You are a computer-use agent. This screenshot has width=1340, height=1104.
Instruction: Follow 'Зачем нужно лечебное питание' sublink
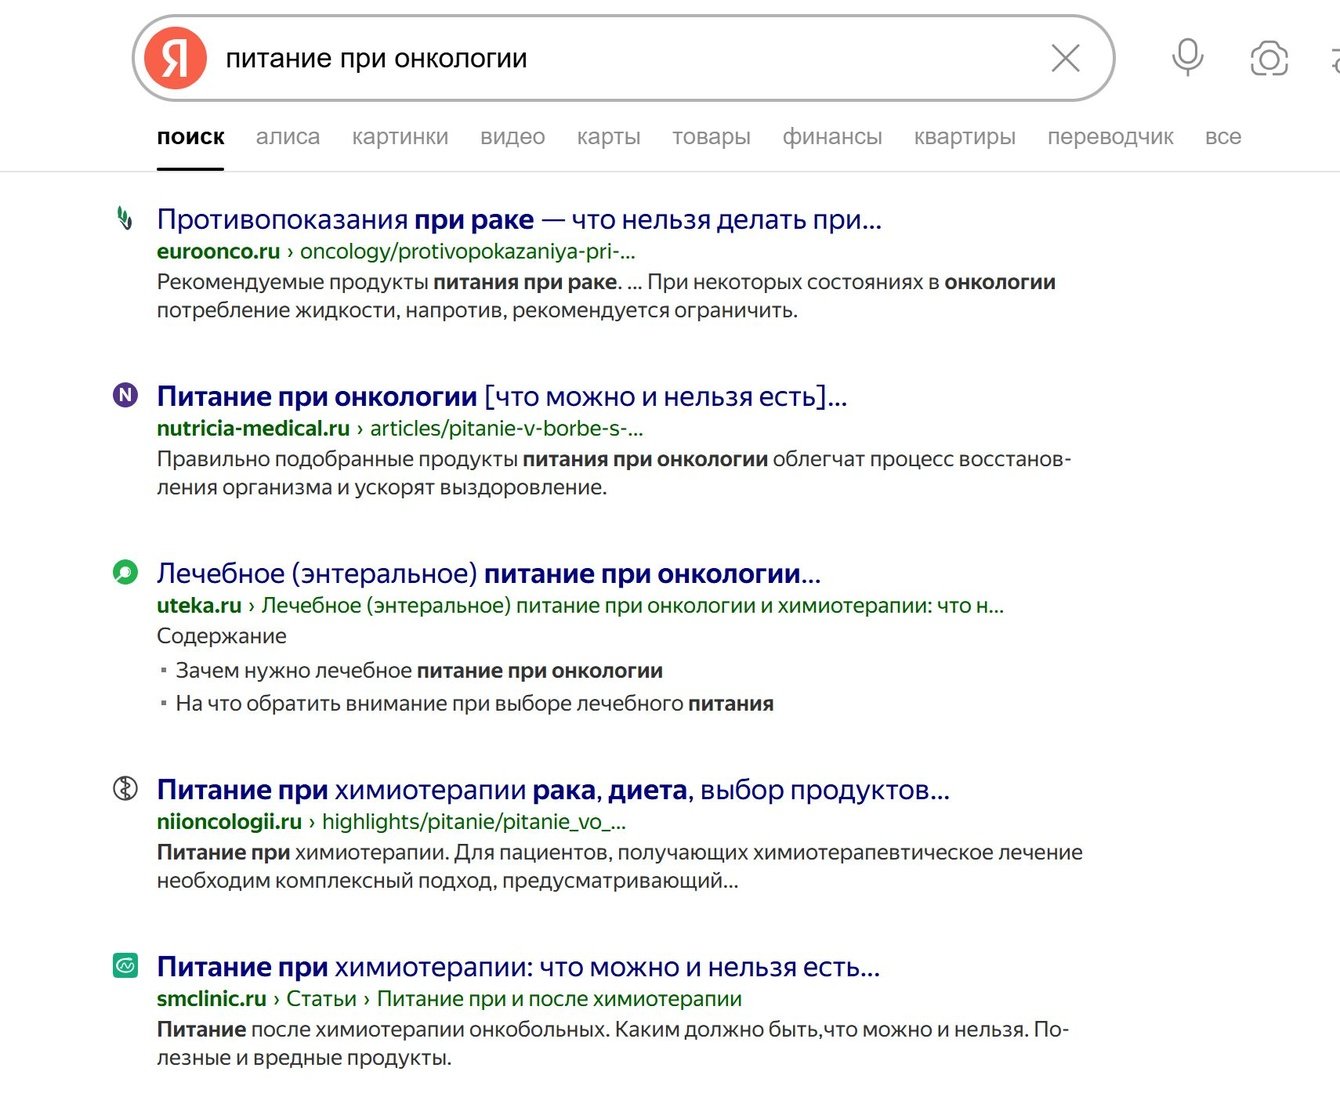pos(419,671)
